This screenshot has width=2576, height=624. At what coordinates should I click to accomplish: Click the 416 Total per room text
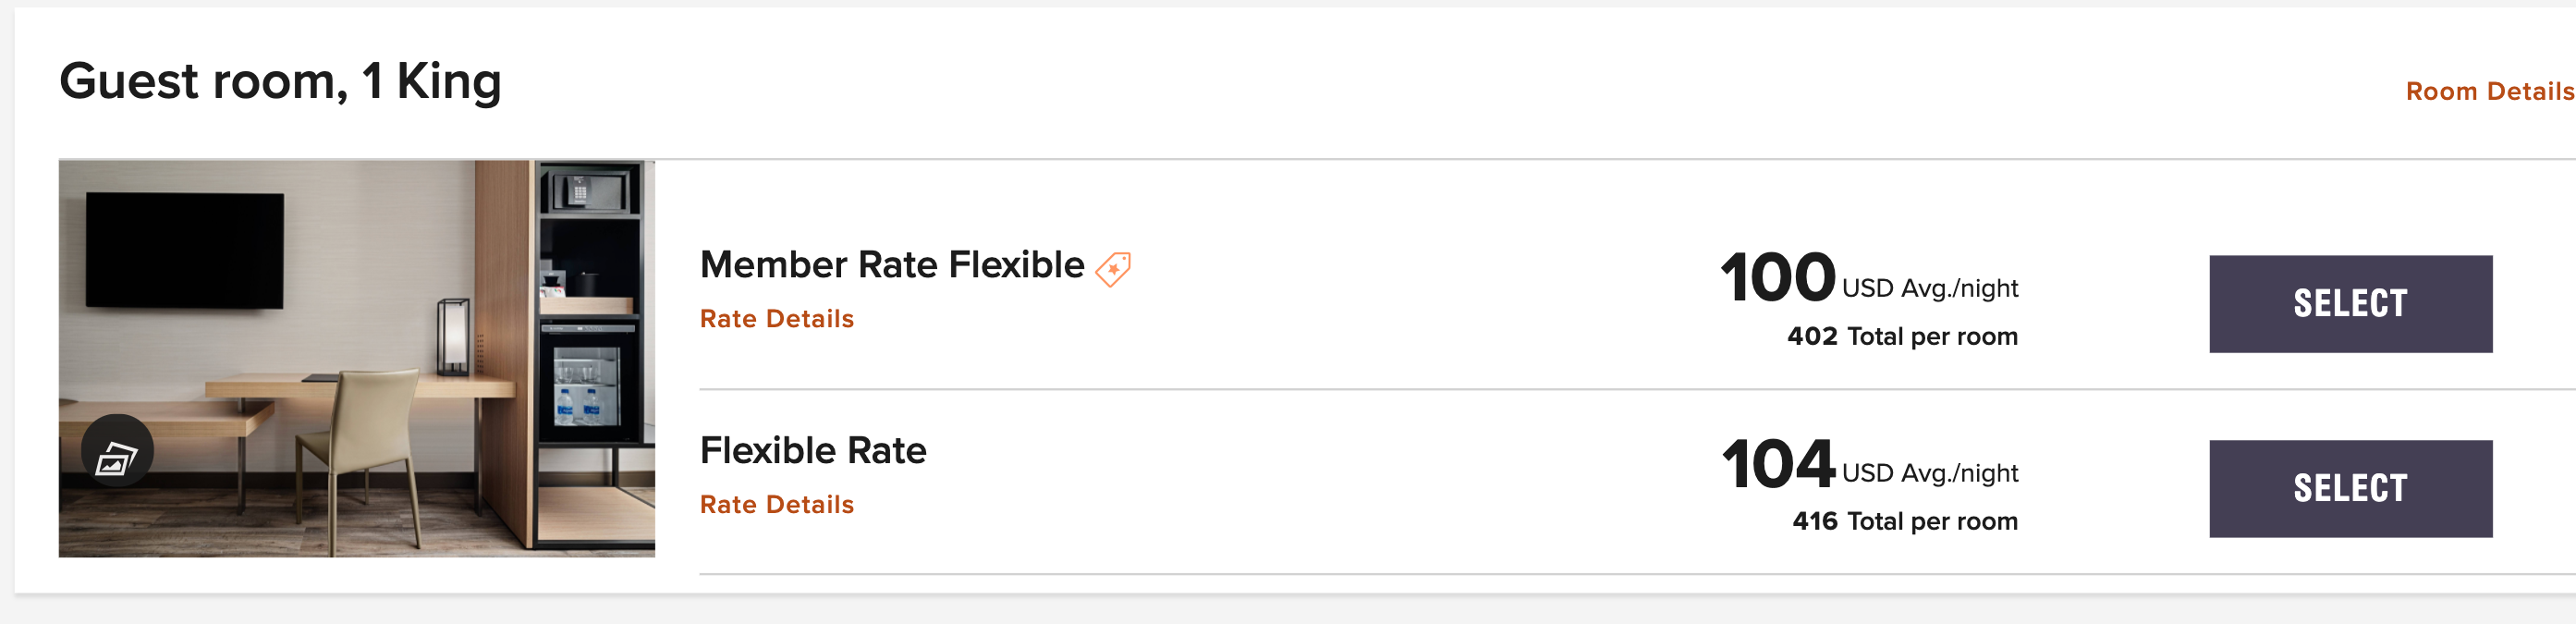(1904, 522)
